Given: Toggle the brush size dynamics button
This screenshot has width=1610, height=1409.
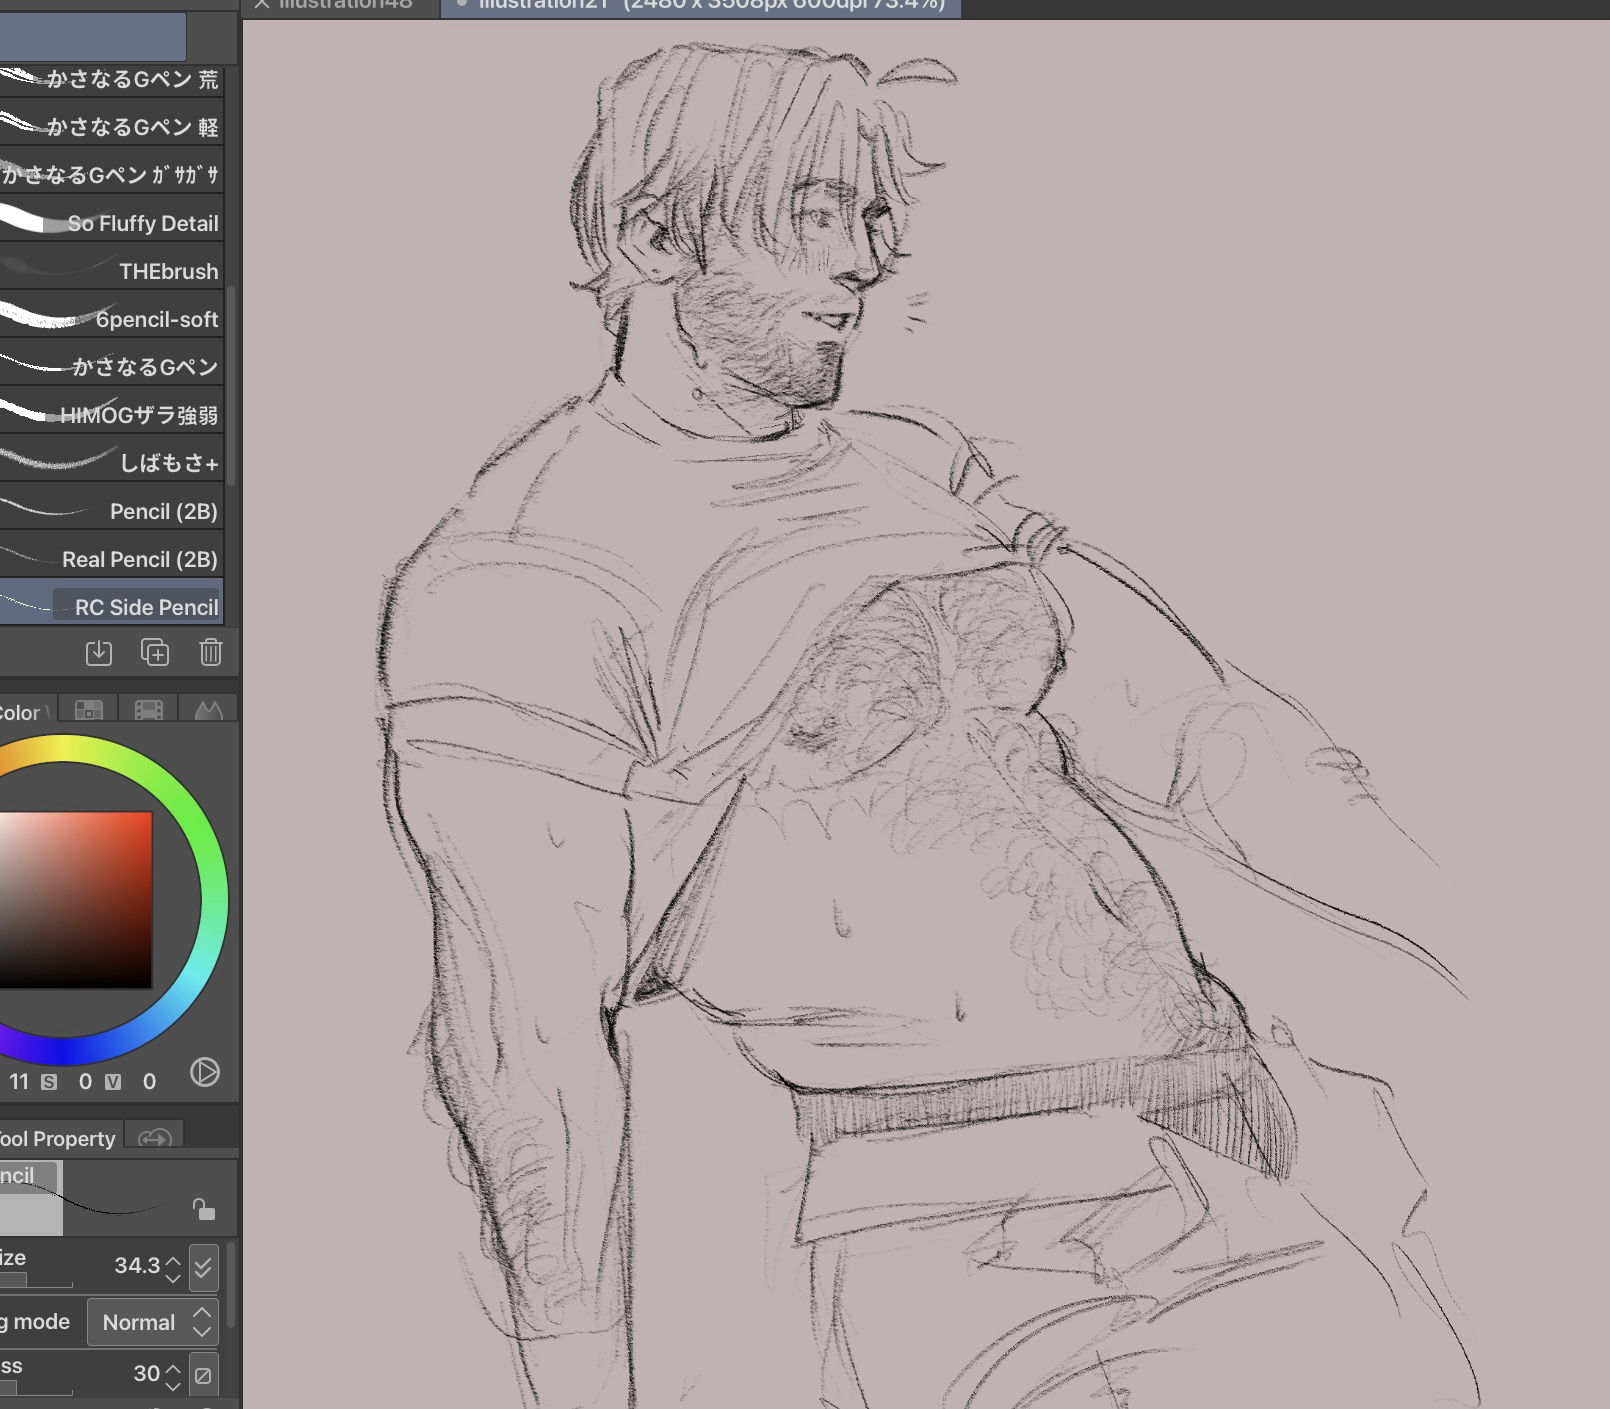Looking at the screenshot, I should [x=203, y=1268].
